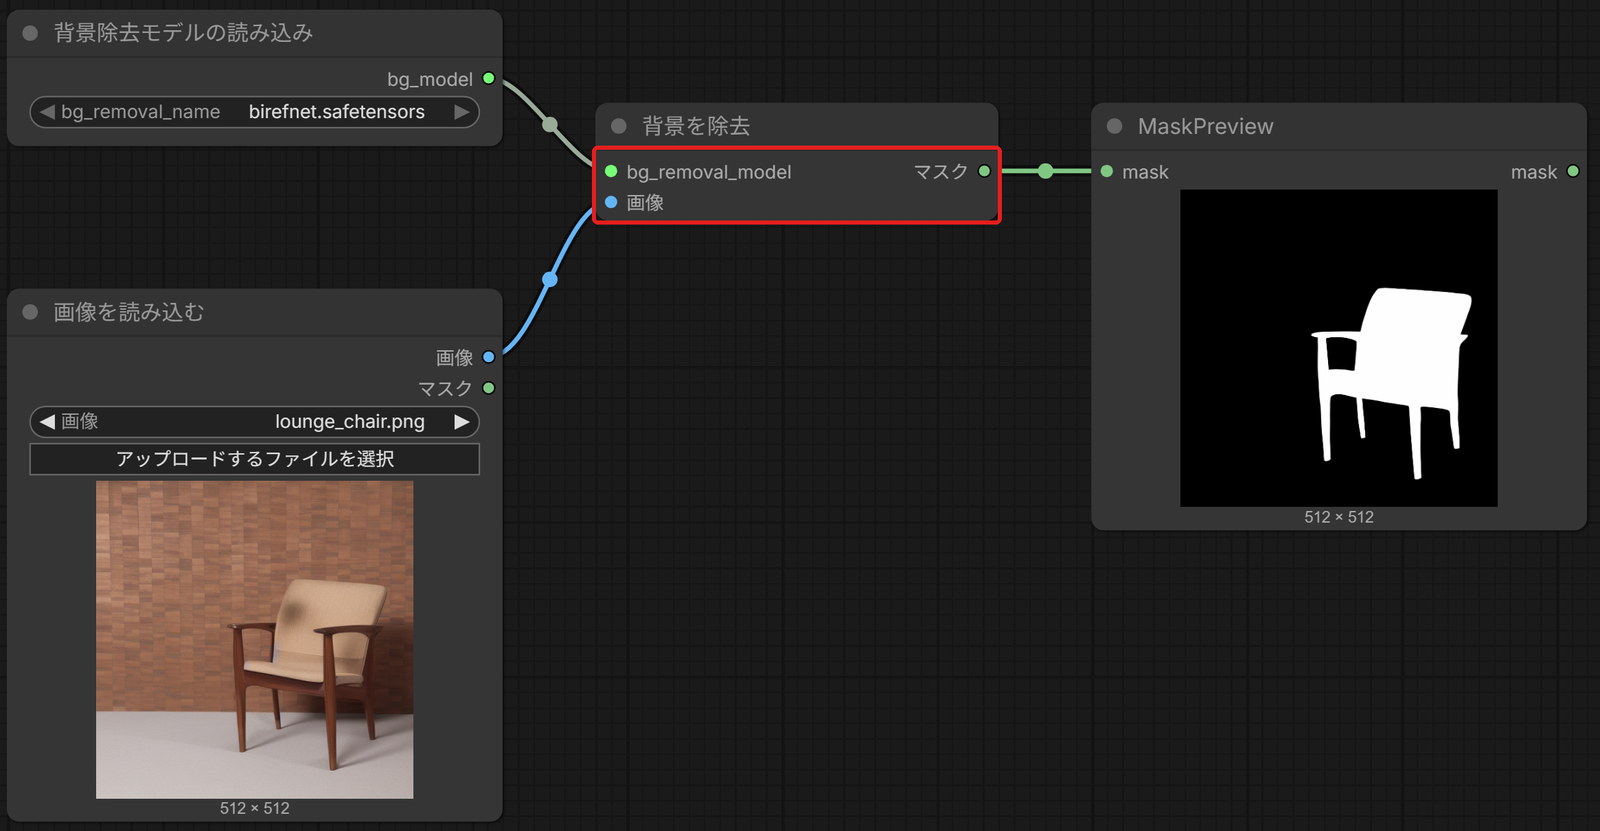Click the 512 × 512 label under the mask preview
The image size is (1600, 831).
point(1339,517)
